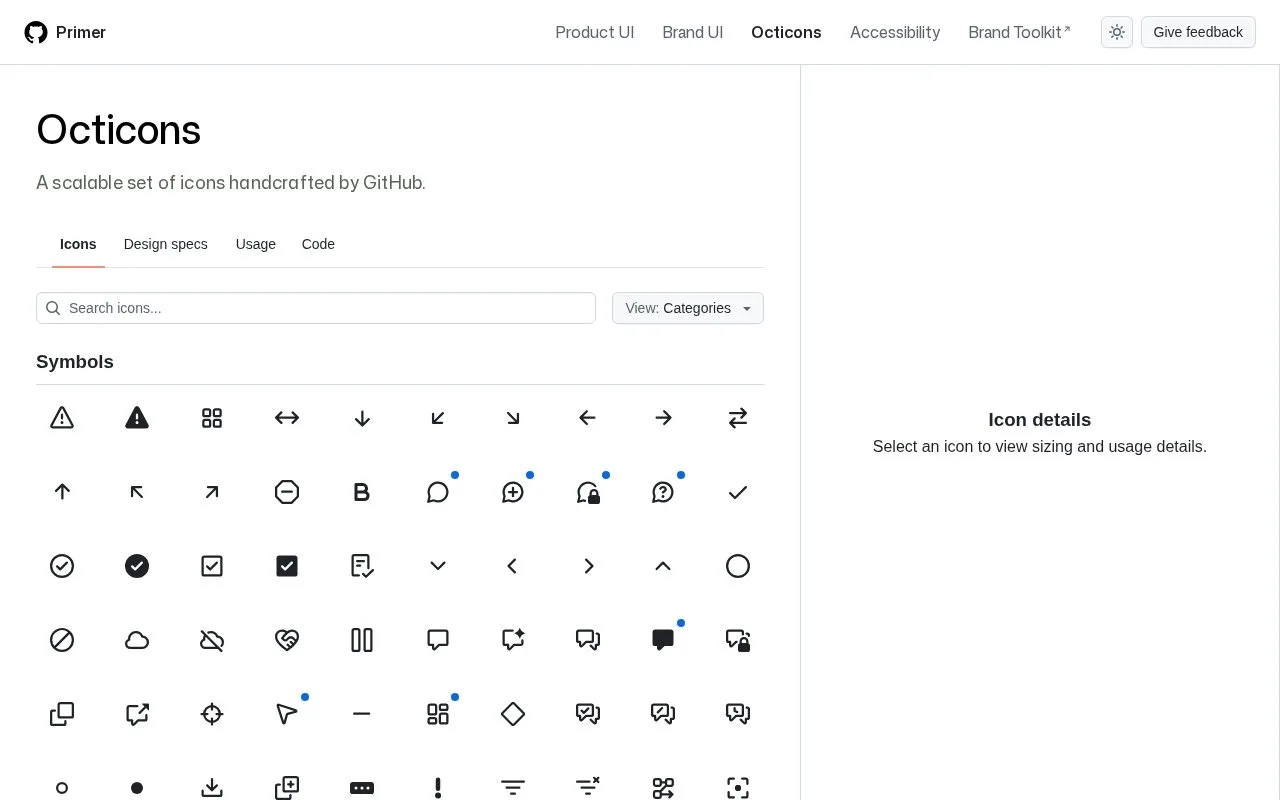The width and height of the screenshot is (1280, 800).
Task: Go to the Code tab
Action: tap(318, 244)
